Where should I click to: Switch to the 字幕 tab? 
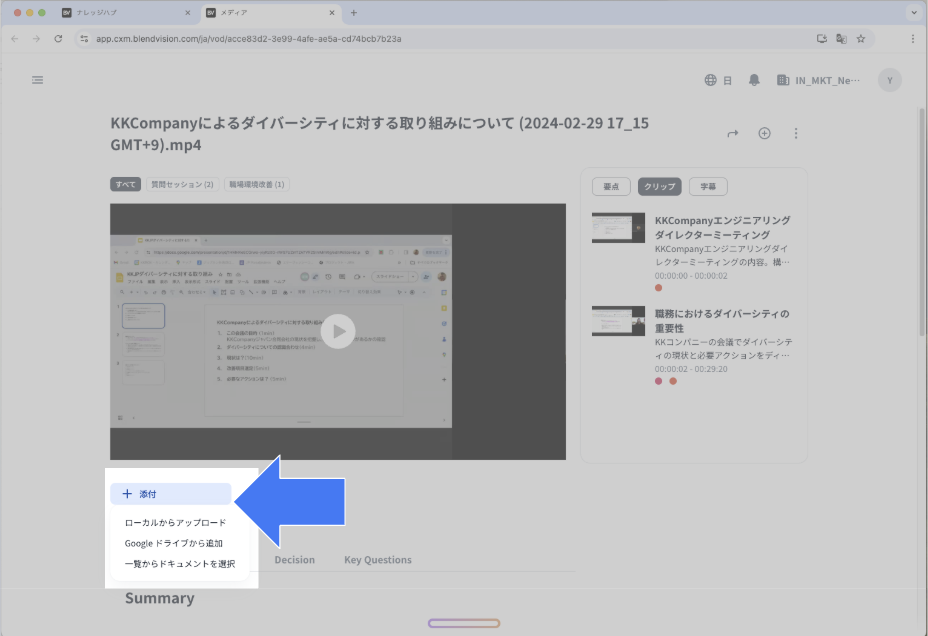708,186
